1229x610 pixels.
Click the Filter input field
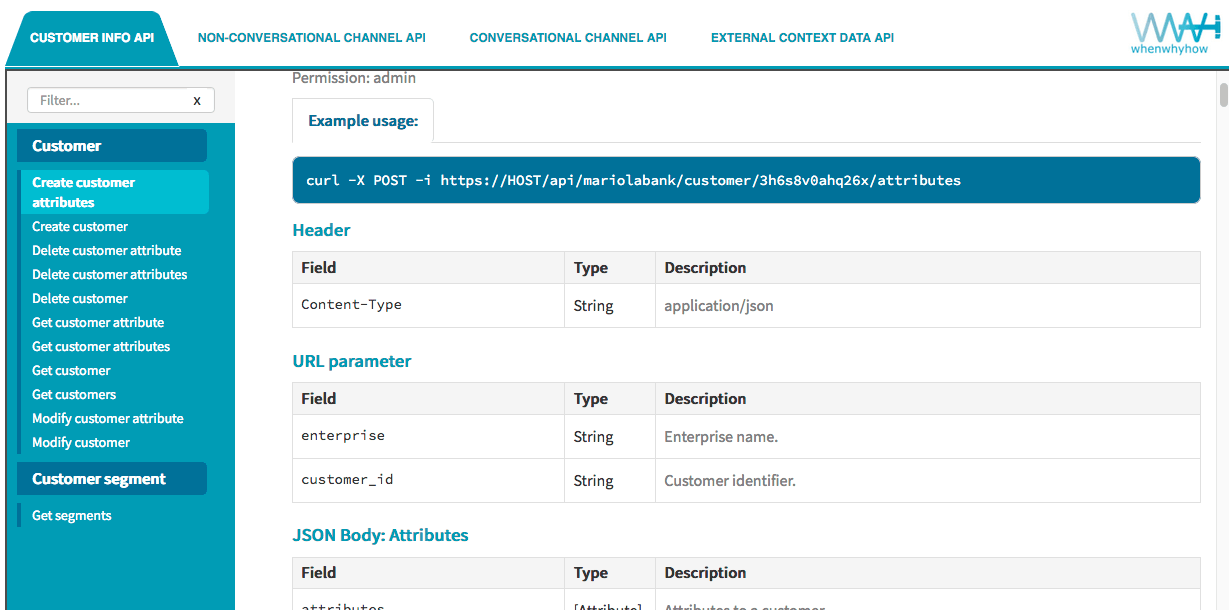[x=108, y=100]
